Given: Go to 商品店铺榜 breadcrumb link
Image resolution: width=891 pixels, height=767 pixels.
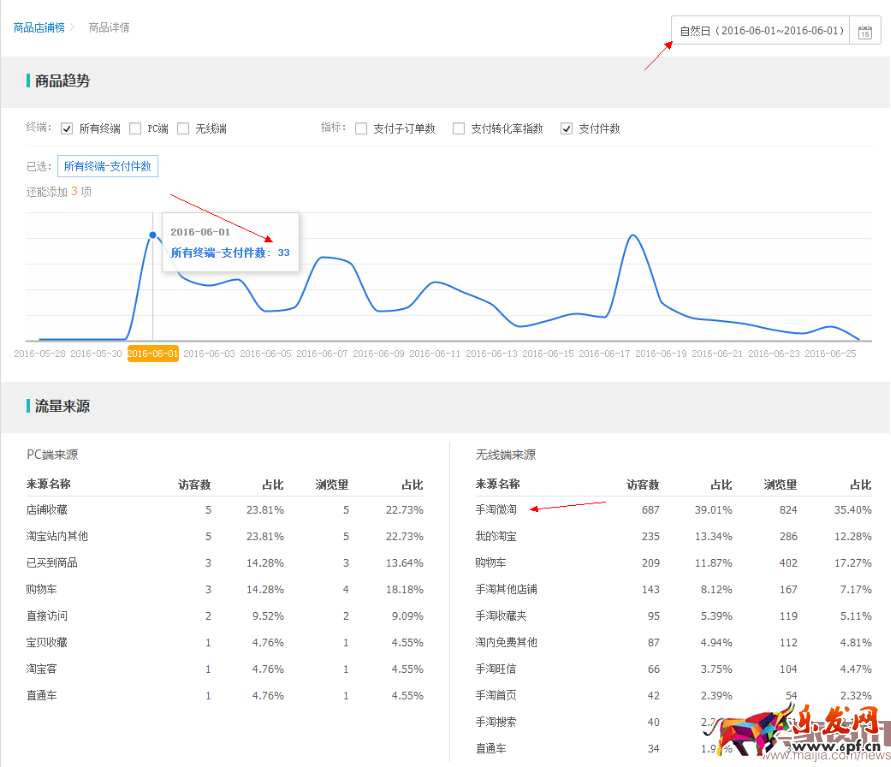Looking at the screenshot, I should click(39, 27).
